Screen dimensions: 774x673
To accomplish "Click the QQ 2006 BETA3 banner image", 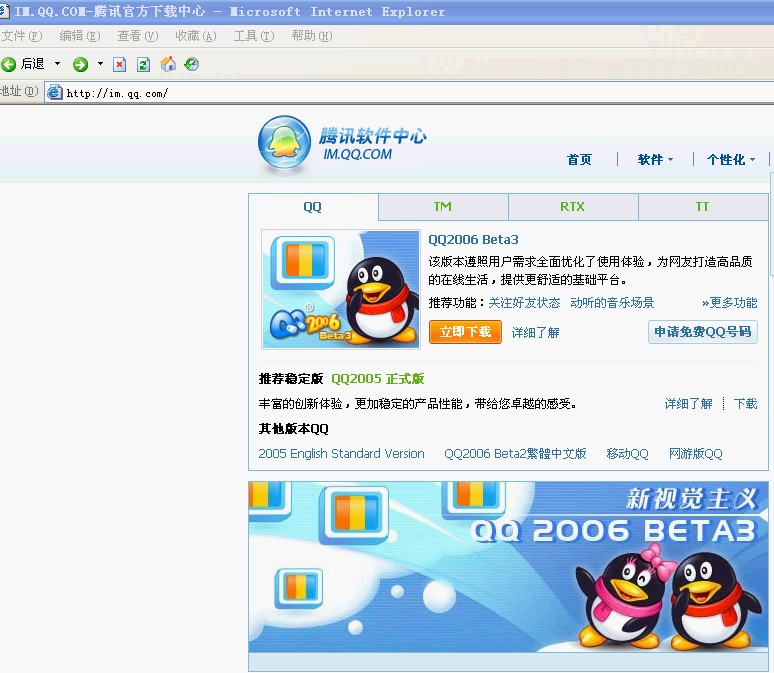I will 508,567.
